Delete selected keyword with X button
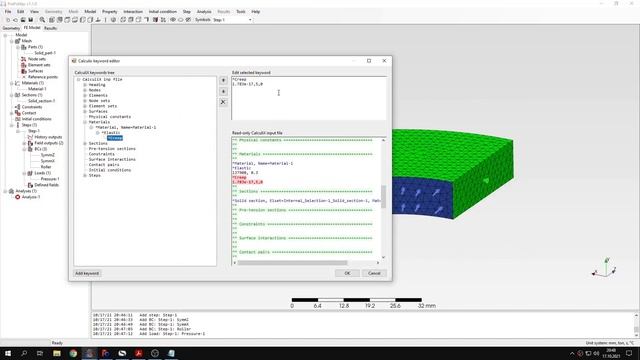This screenshot has height=360, width=640. pos(223,102)
